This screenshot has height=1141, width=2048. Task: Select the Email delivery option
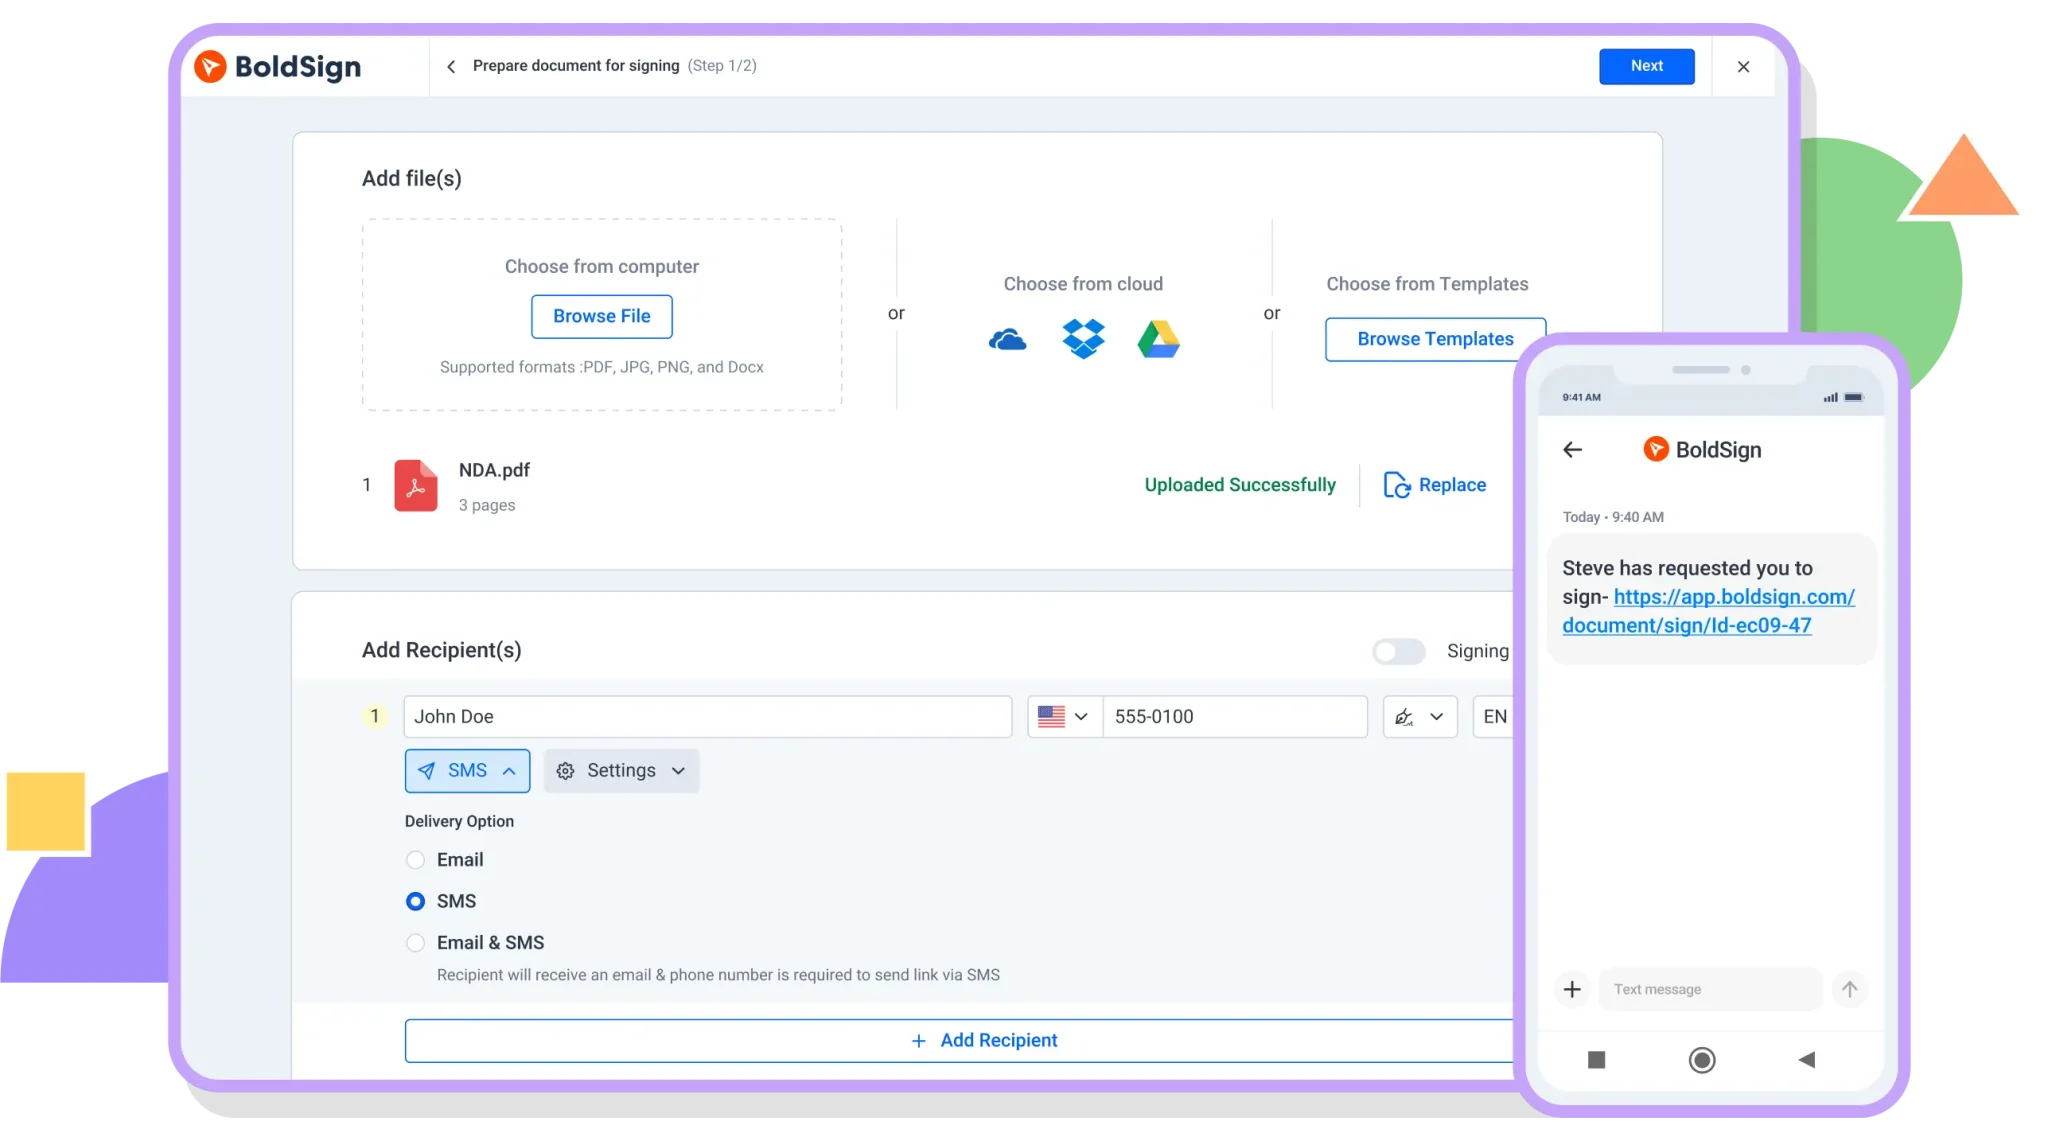[415, 860]
